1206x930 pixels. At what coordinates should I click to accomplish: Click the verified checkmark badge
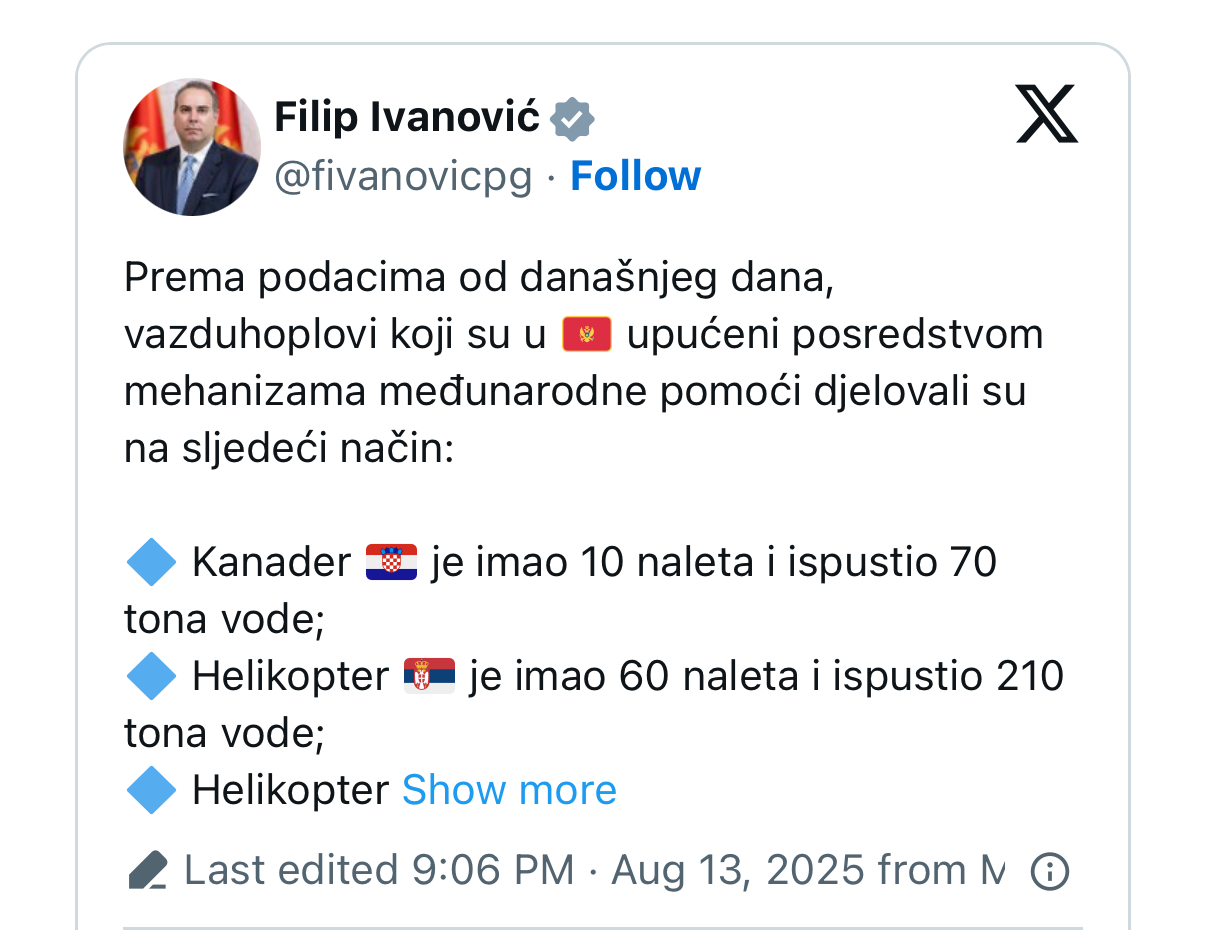[x=574, y=119]
